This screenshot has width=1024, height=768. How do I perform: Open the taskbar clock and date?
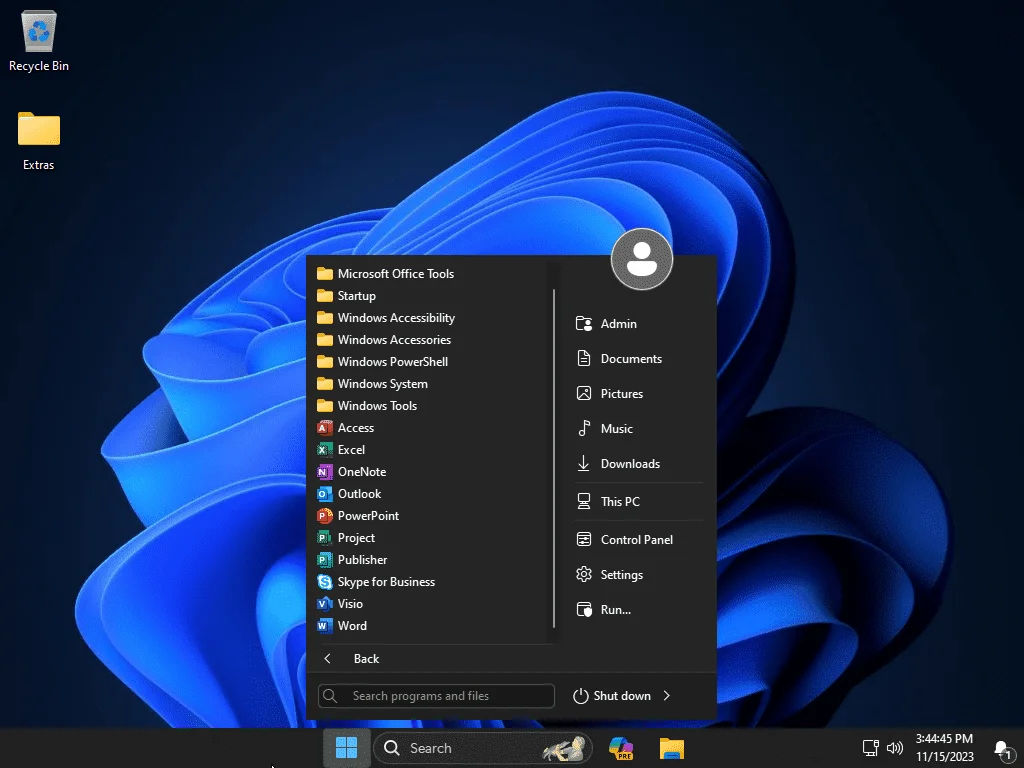coord(944,748)
